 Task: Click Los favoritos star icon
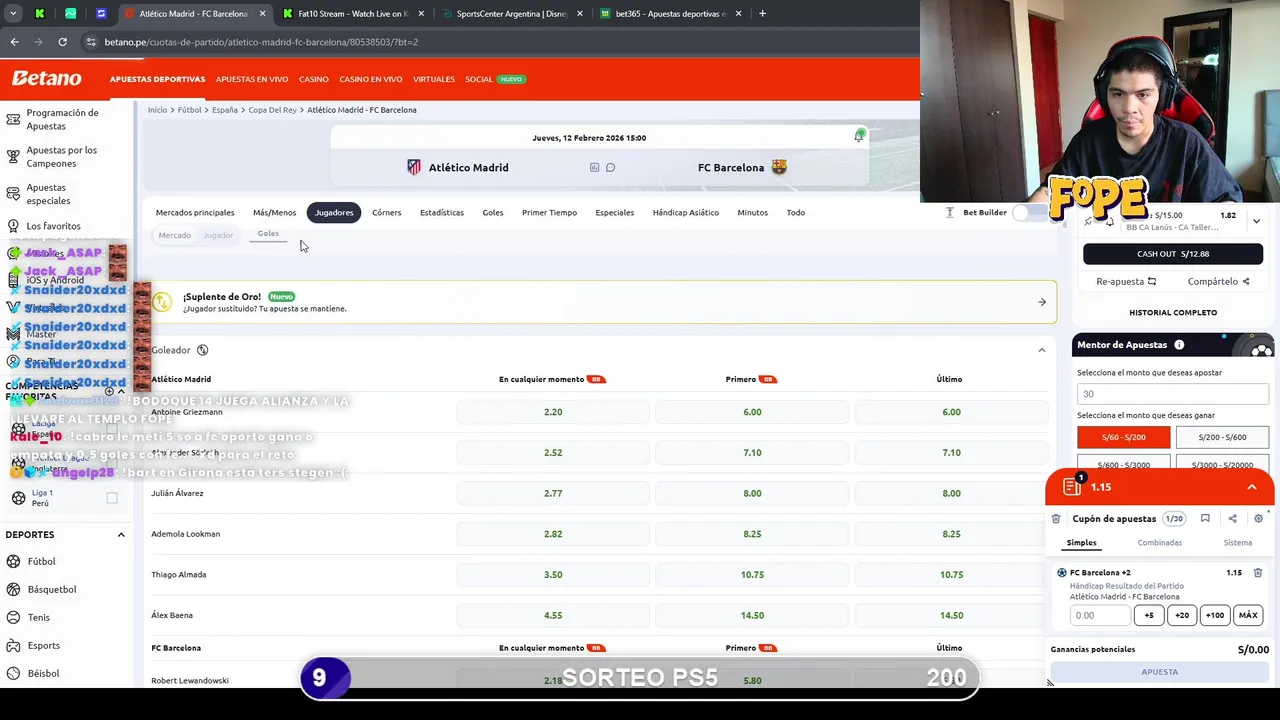click(x=13, y=226)
